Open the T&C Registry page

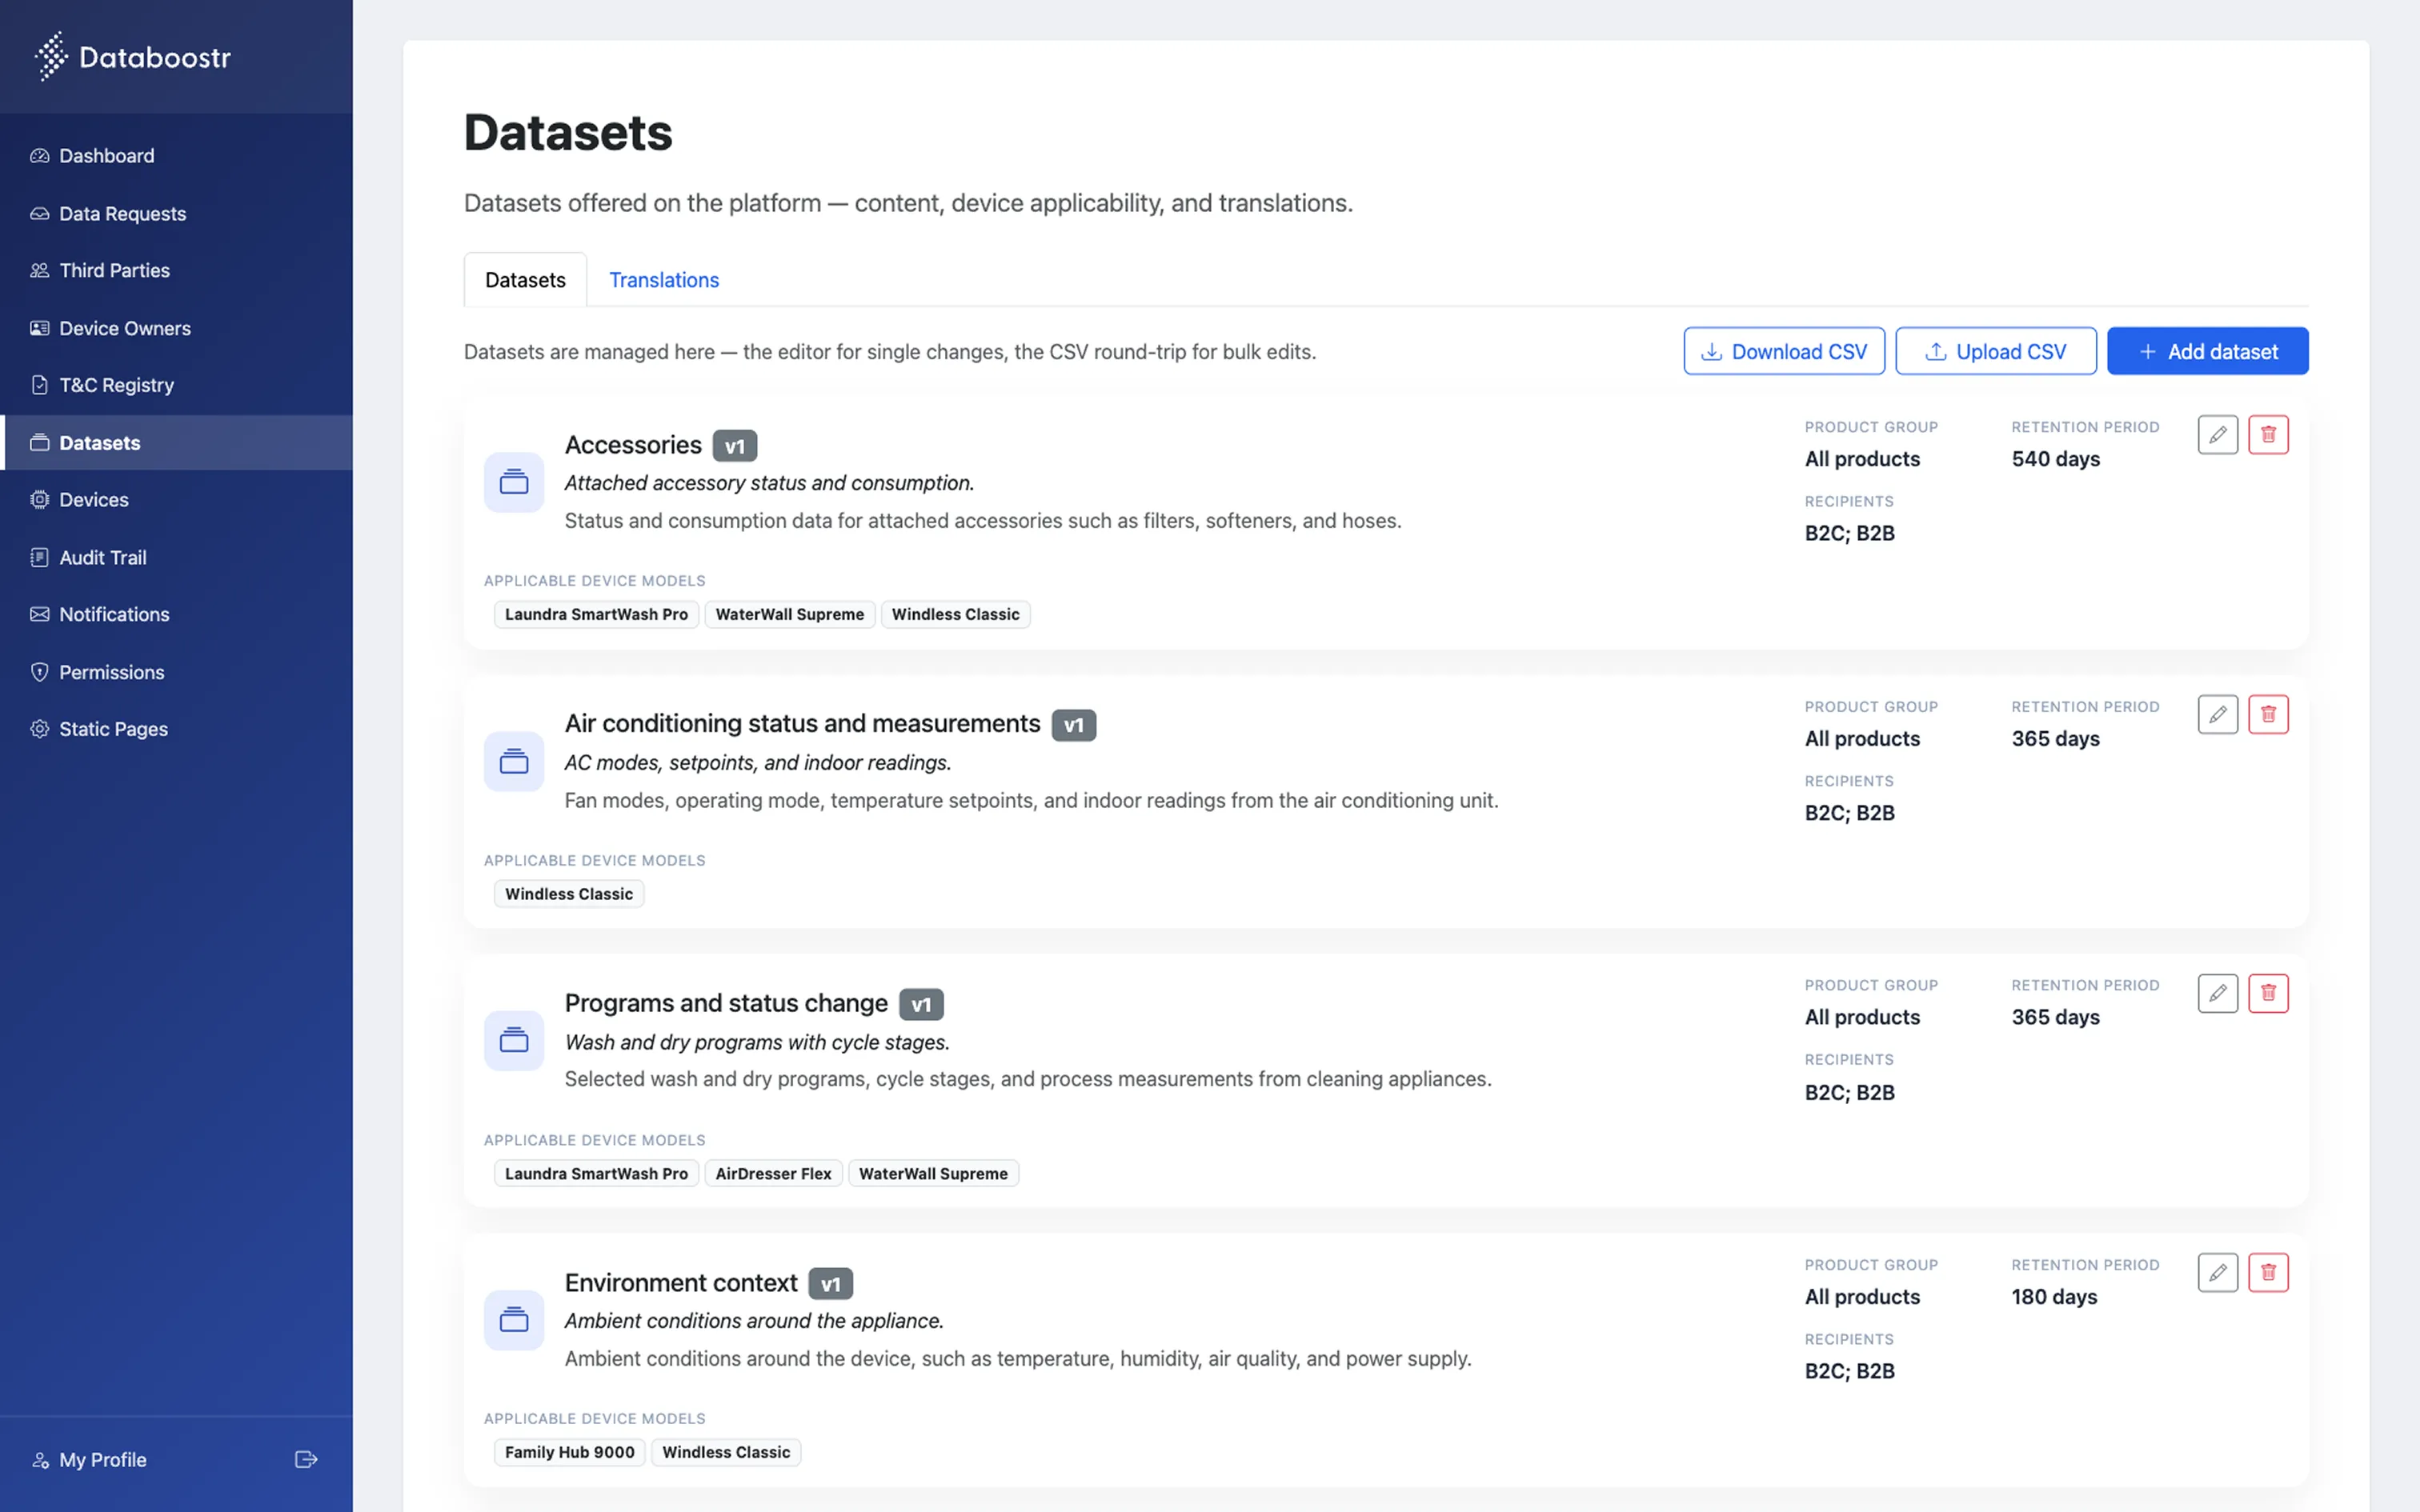(176, 385)
